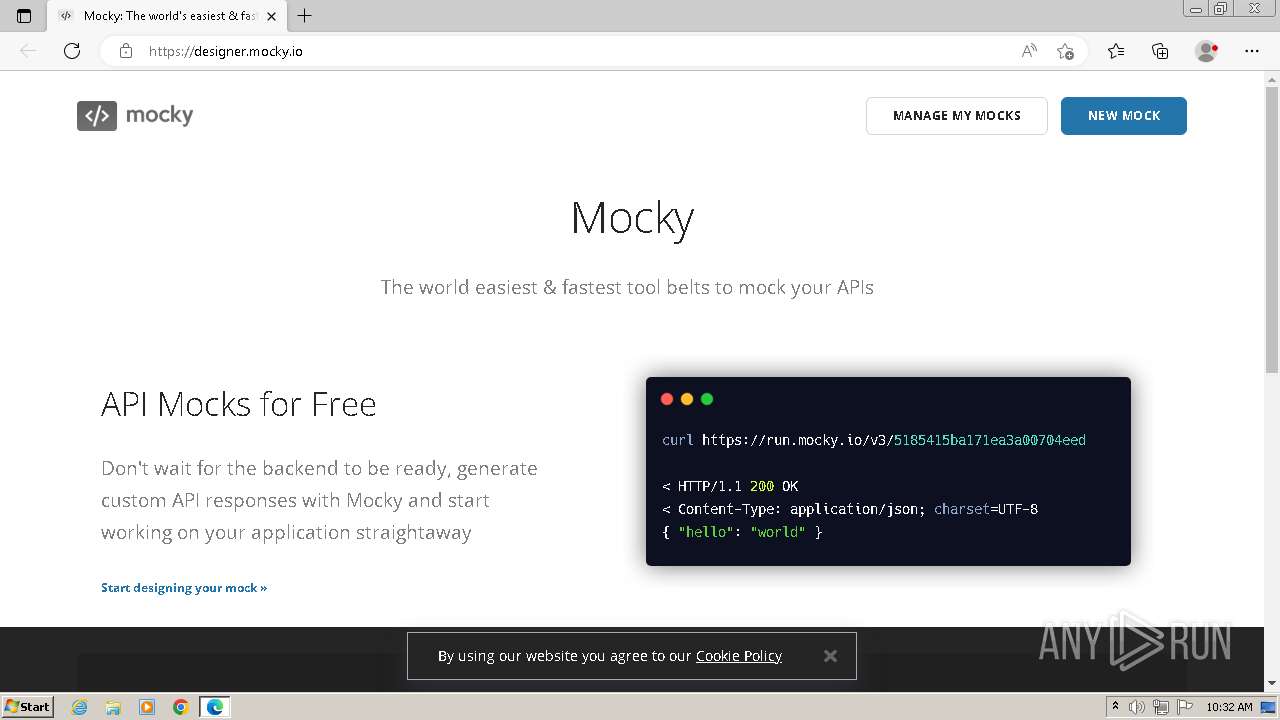Screen dimensions: 1280x720
Task: Click the hello world JSON line
Action: [742, 532]
